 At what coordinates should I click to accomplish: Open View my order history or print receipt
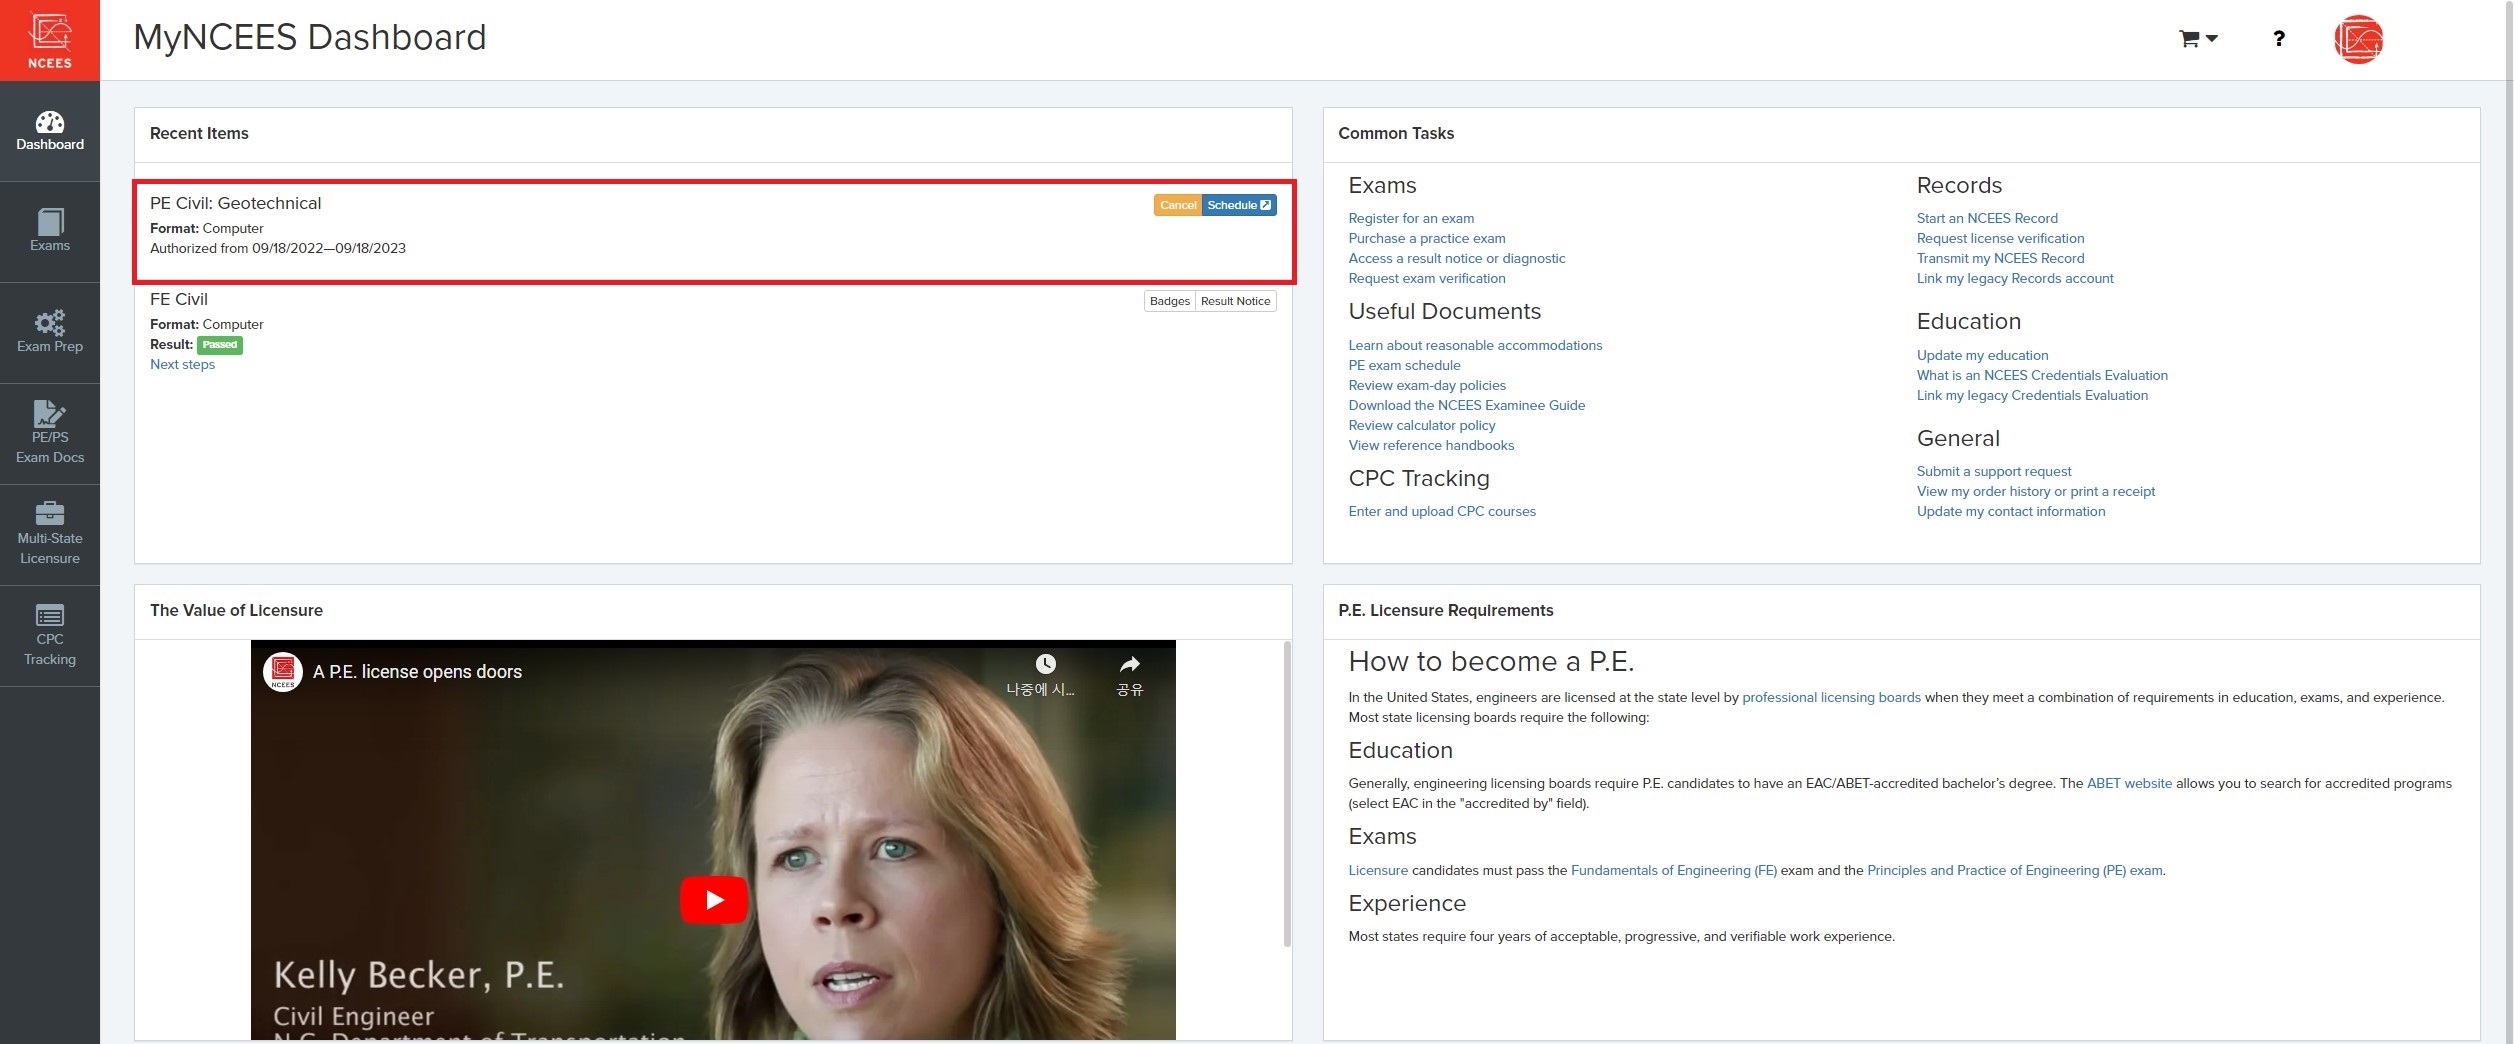(2035, 491)
